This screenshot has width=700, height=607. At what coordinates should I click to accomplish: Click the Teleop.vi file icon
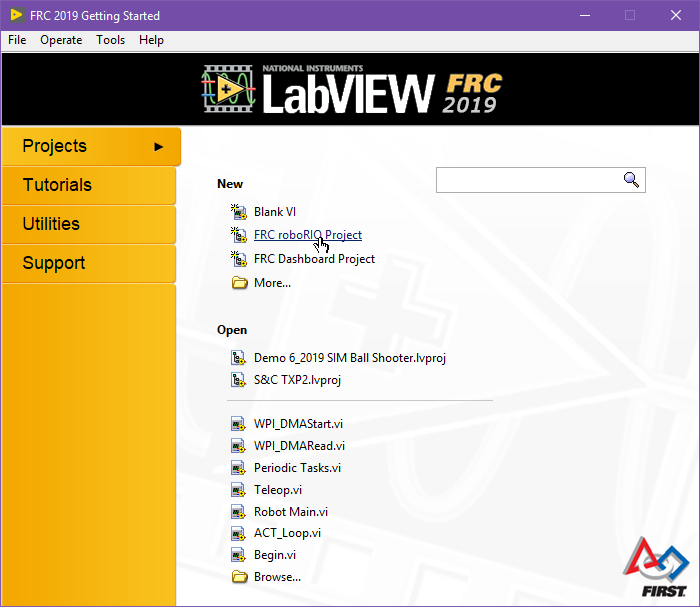(238, 490)
